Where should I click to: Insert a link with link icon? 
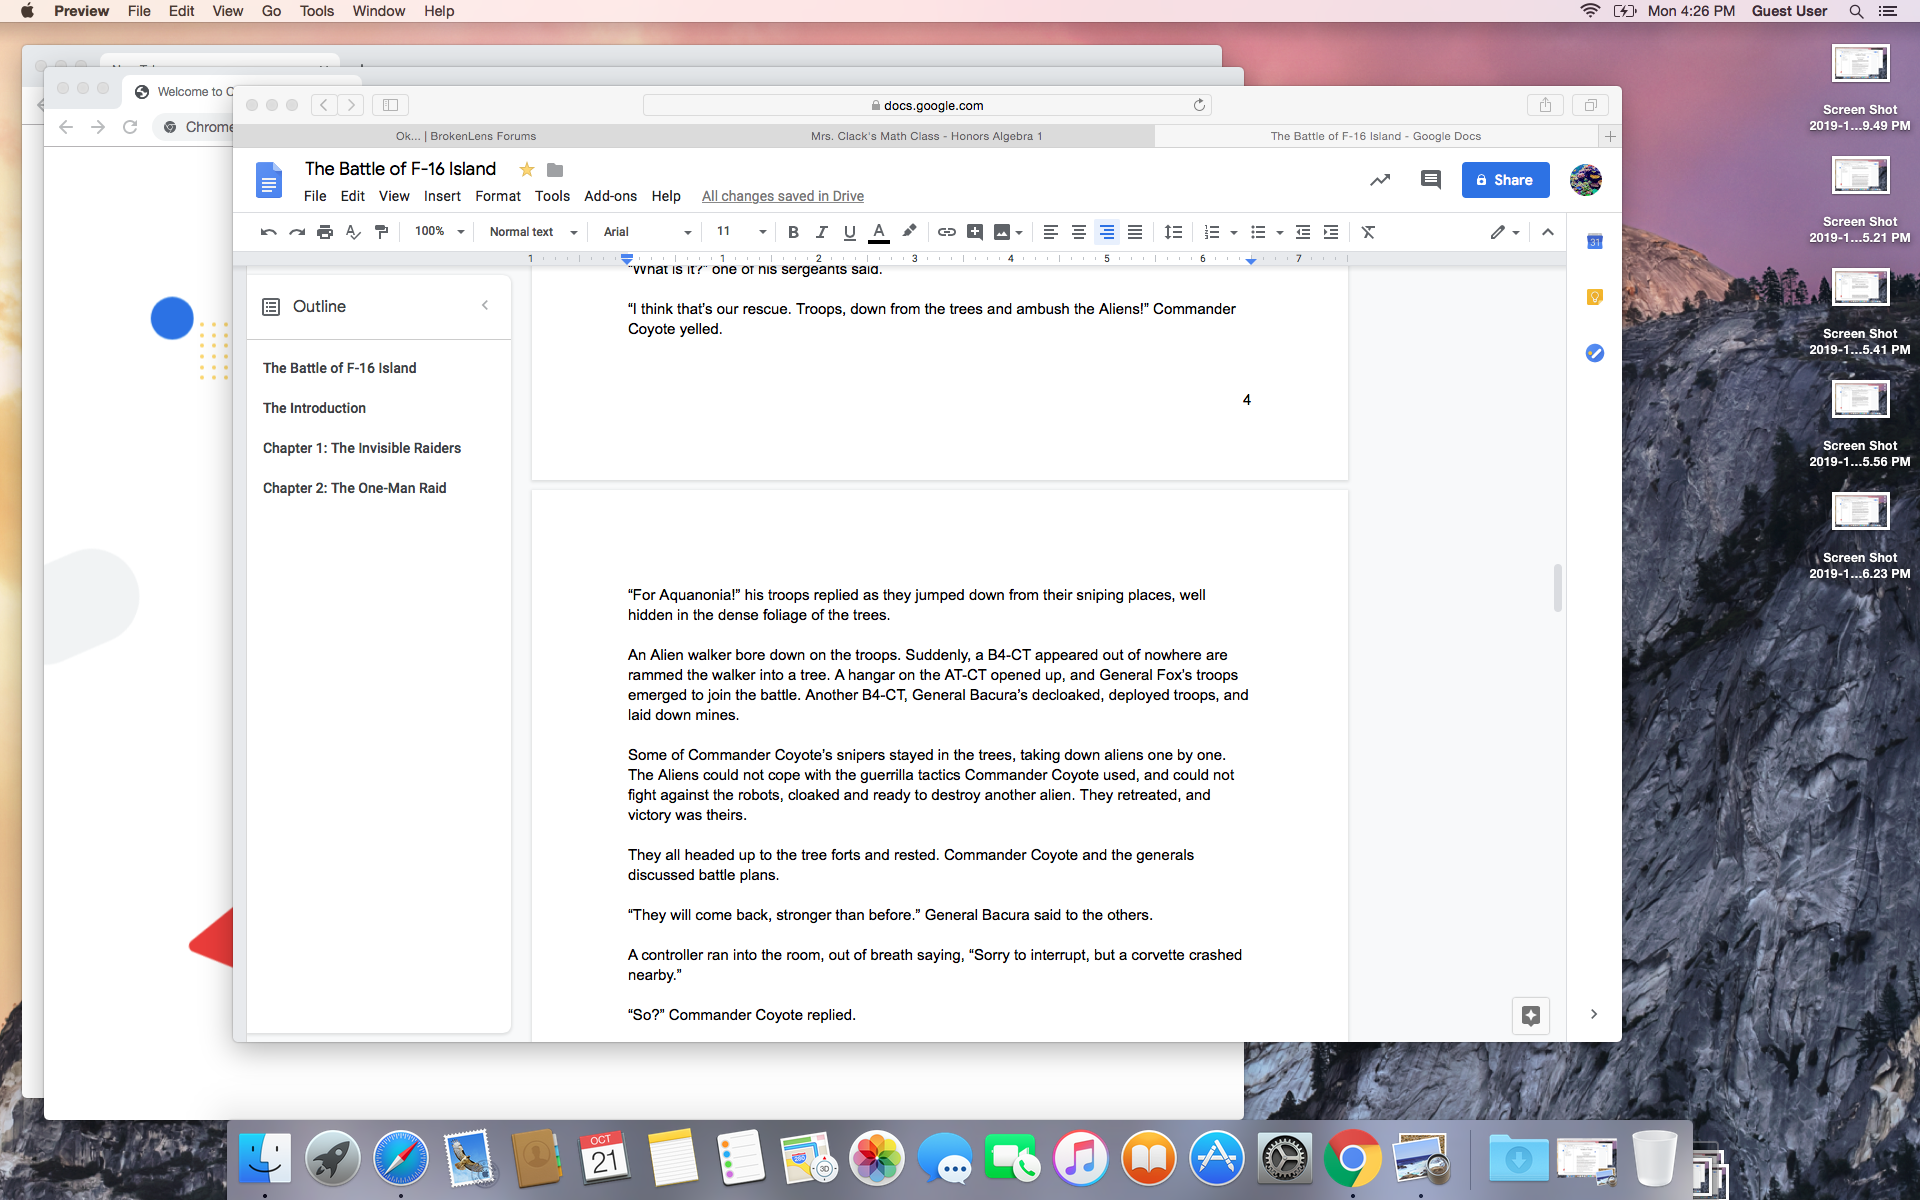click(946, 232)
